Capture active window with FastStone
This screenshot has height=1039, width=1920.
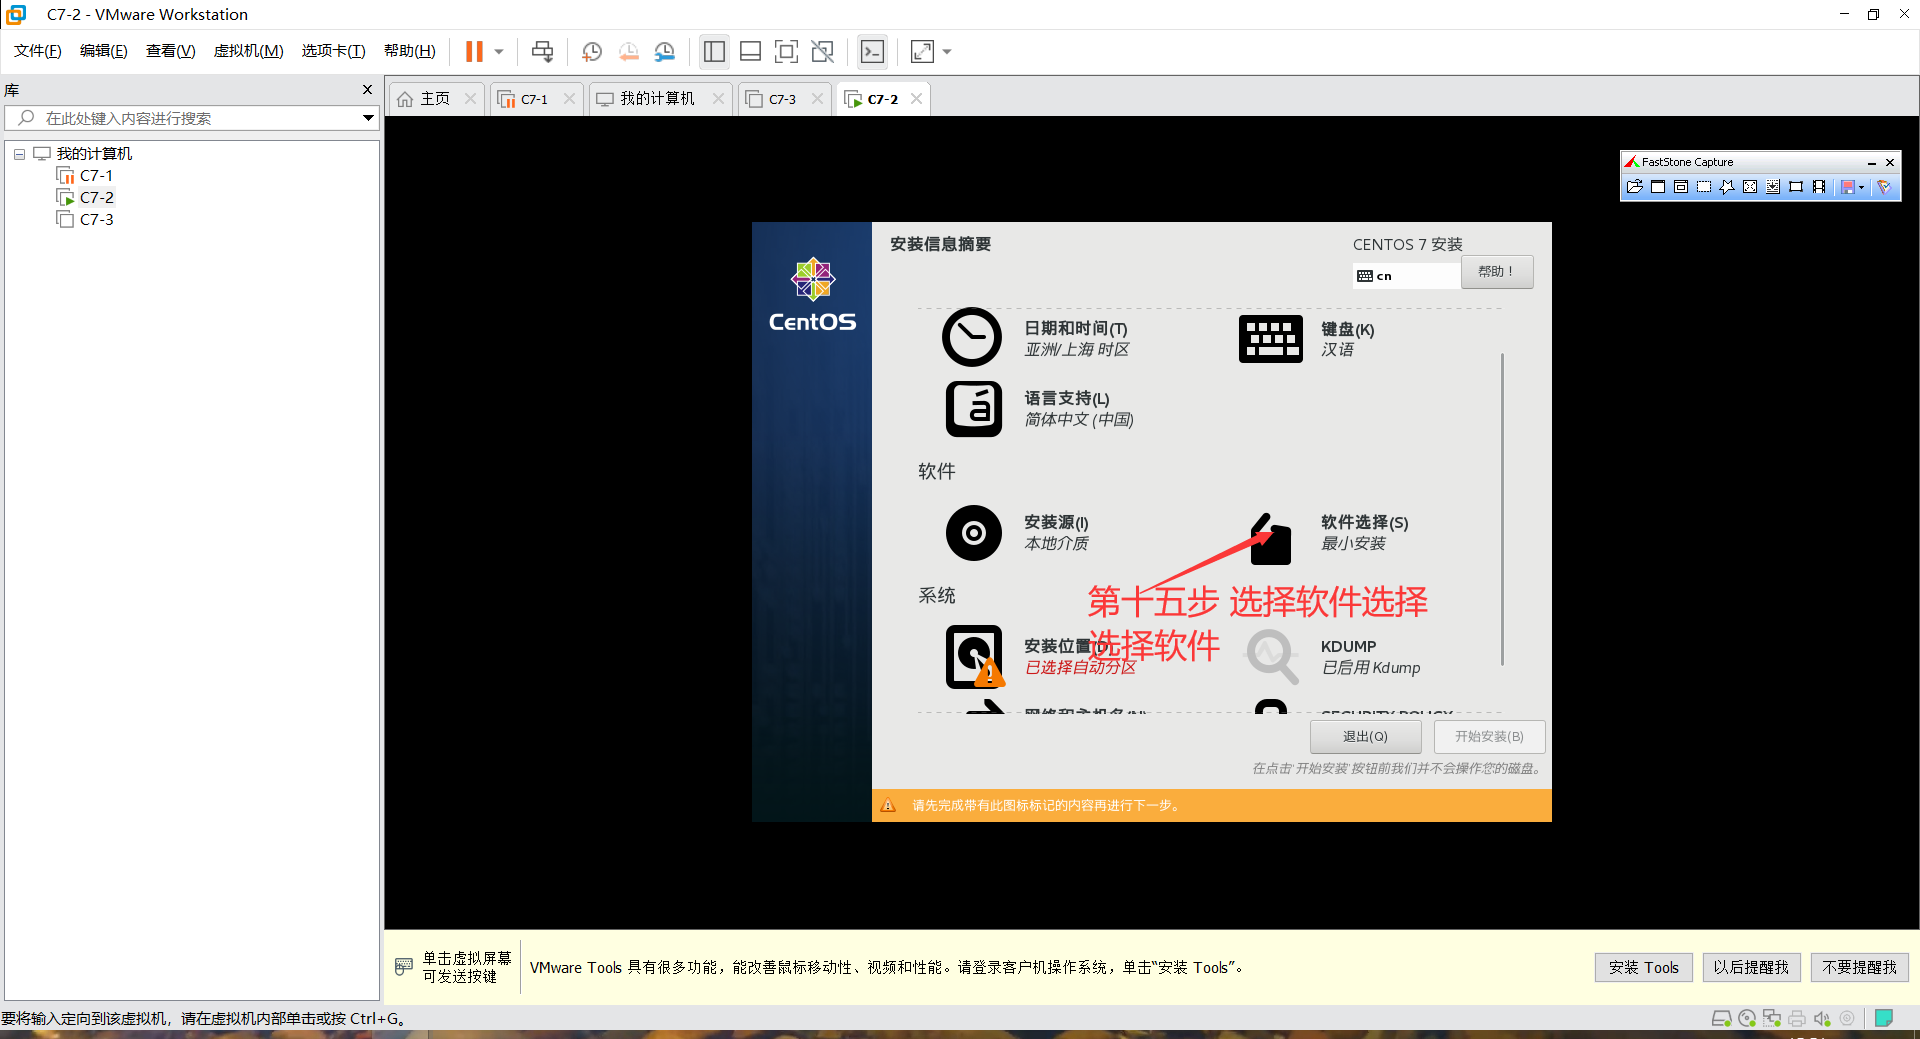coord(1658,187)
